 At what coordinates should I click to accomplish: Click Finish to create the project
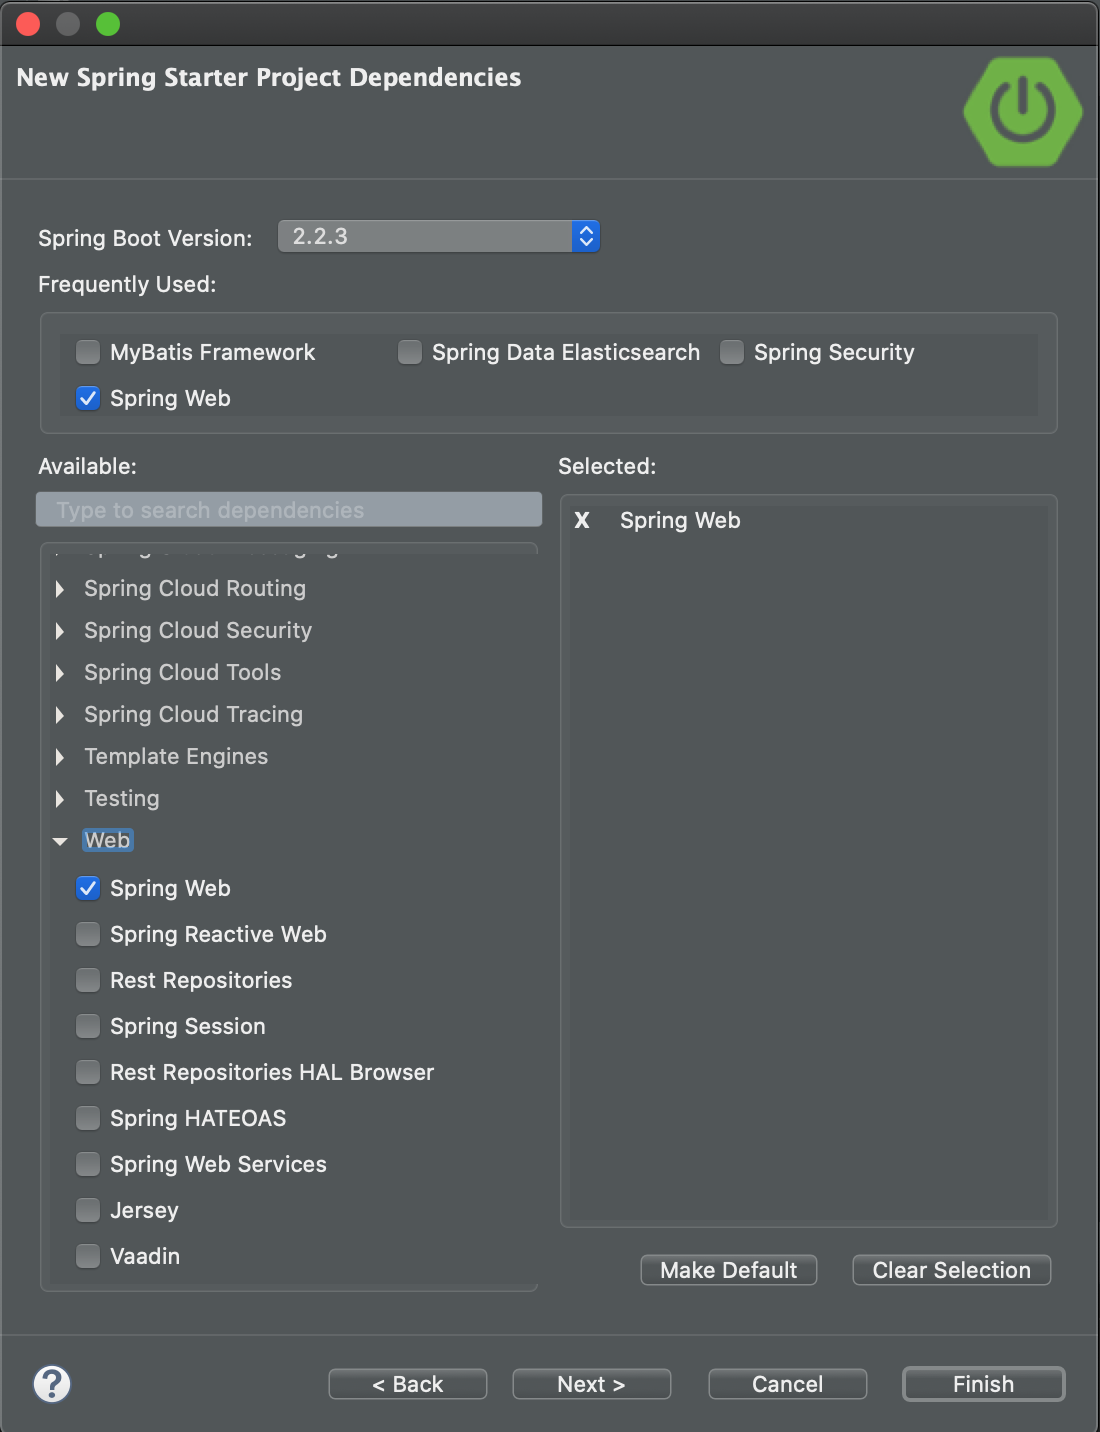[x=983, y=1384]
